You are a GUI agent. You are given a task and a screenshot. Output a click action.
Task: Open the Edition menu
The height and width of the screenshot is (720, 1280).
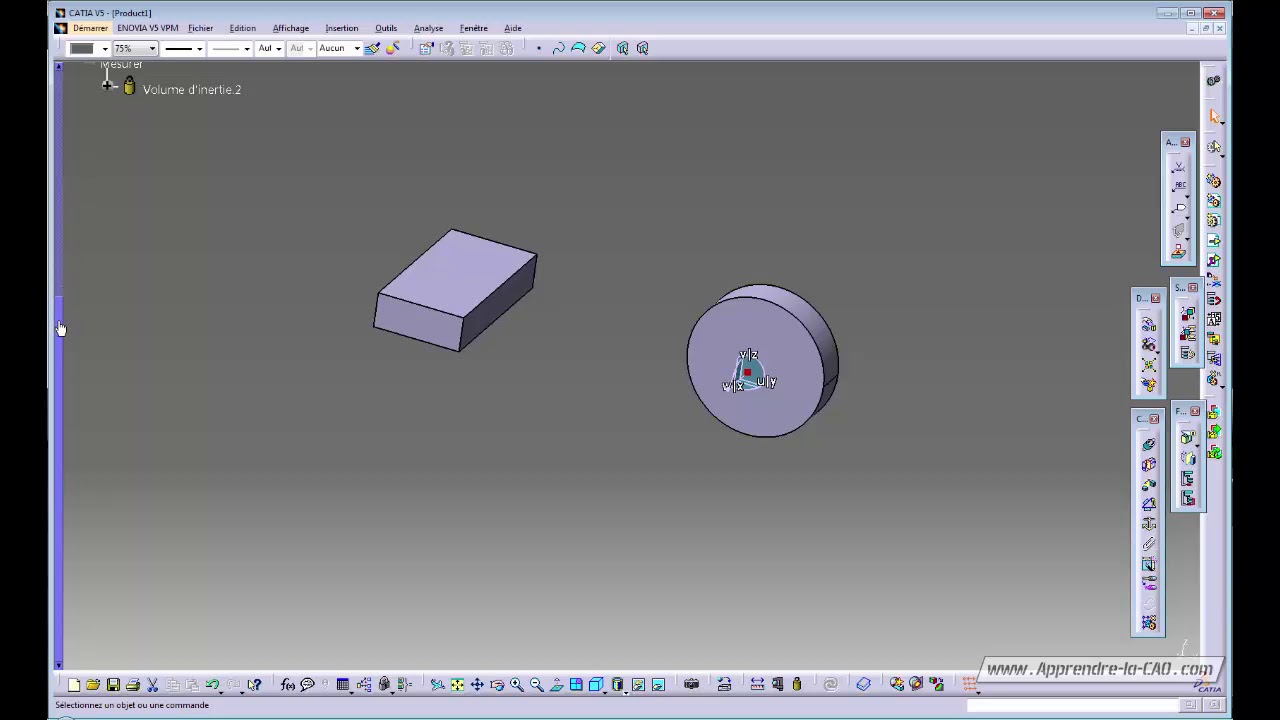[242, 28]
